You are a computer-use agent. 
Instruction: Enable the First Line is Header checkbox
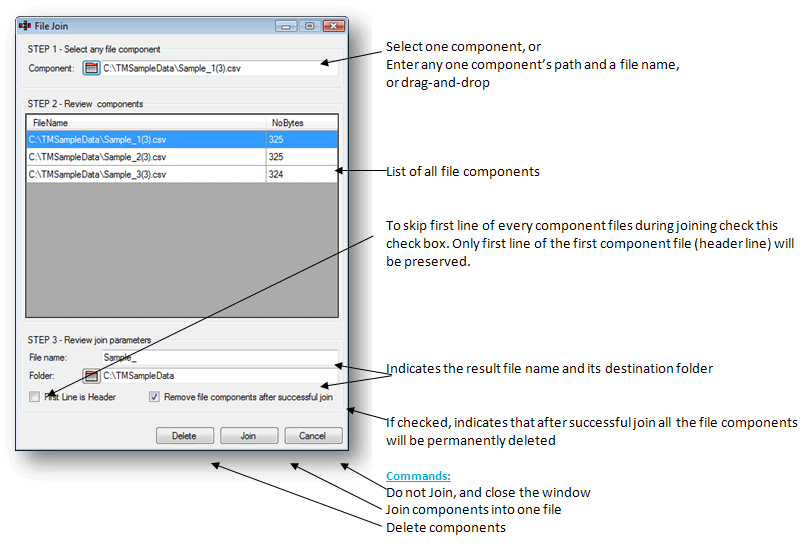point(35,397)
